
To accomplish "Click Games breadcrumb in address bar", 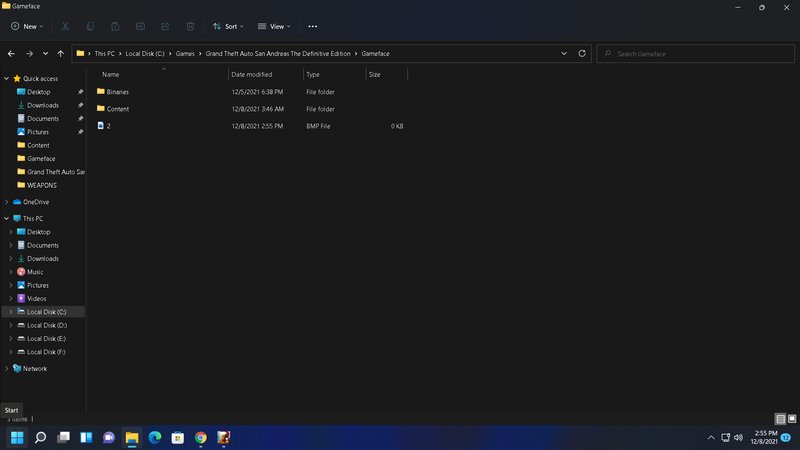I will click(x=185, y=54).
